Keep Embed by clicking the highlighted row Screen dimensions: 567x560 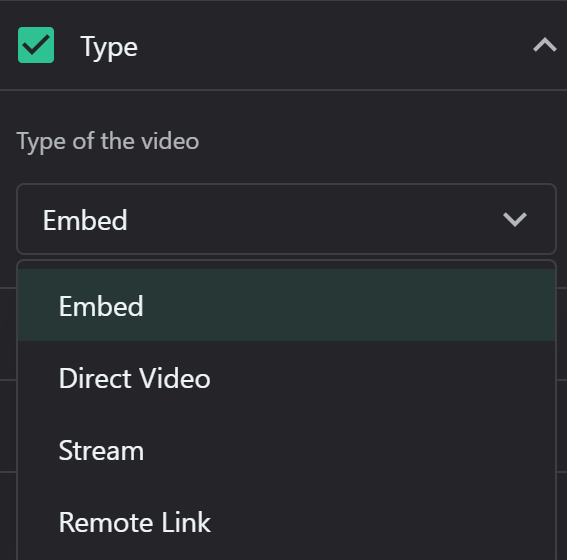click(286, 305)
